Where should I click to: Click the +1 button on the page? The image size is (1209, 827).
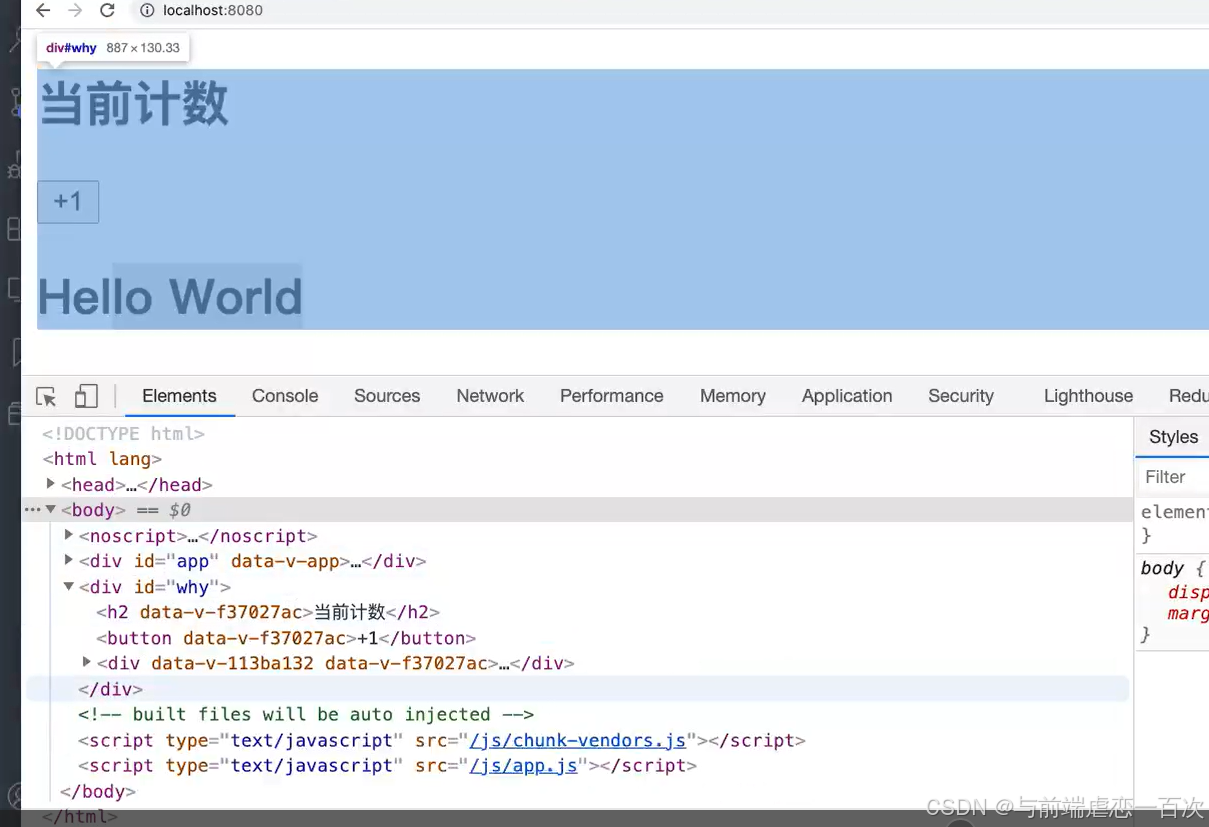tap(68, 202)
